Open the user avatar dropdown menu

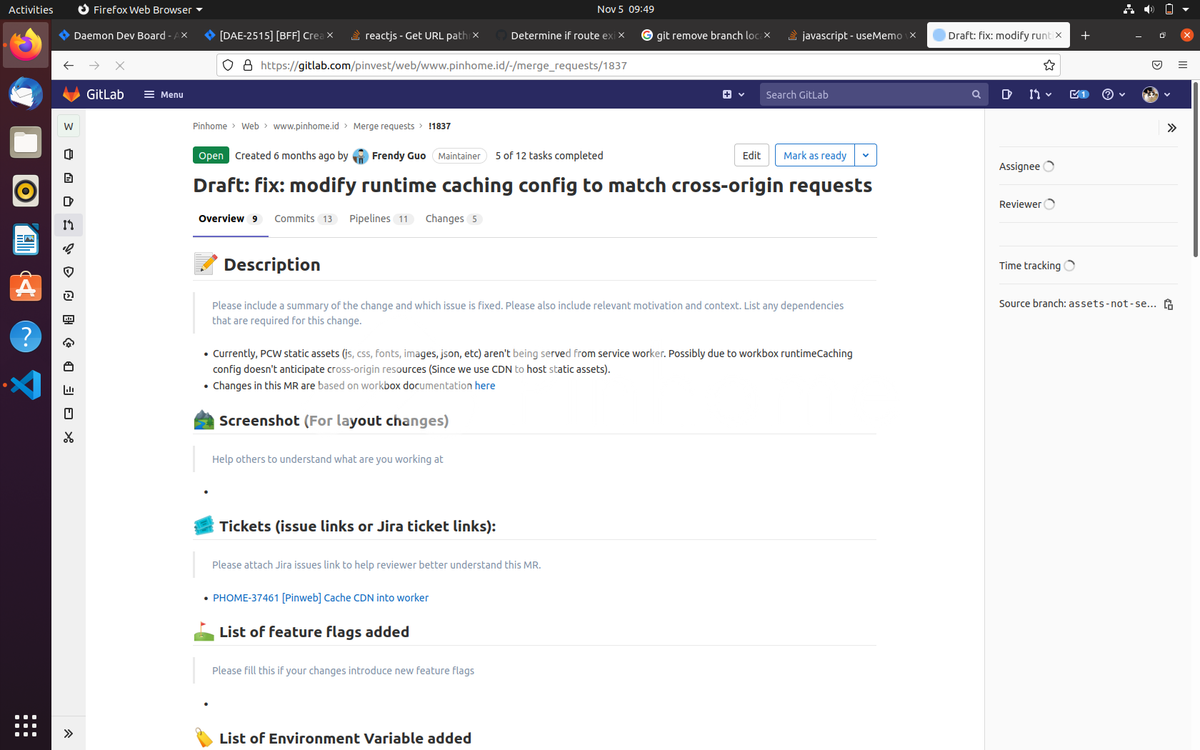click(x=1156, y=94)
